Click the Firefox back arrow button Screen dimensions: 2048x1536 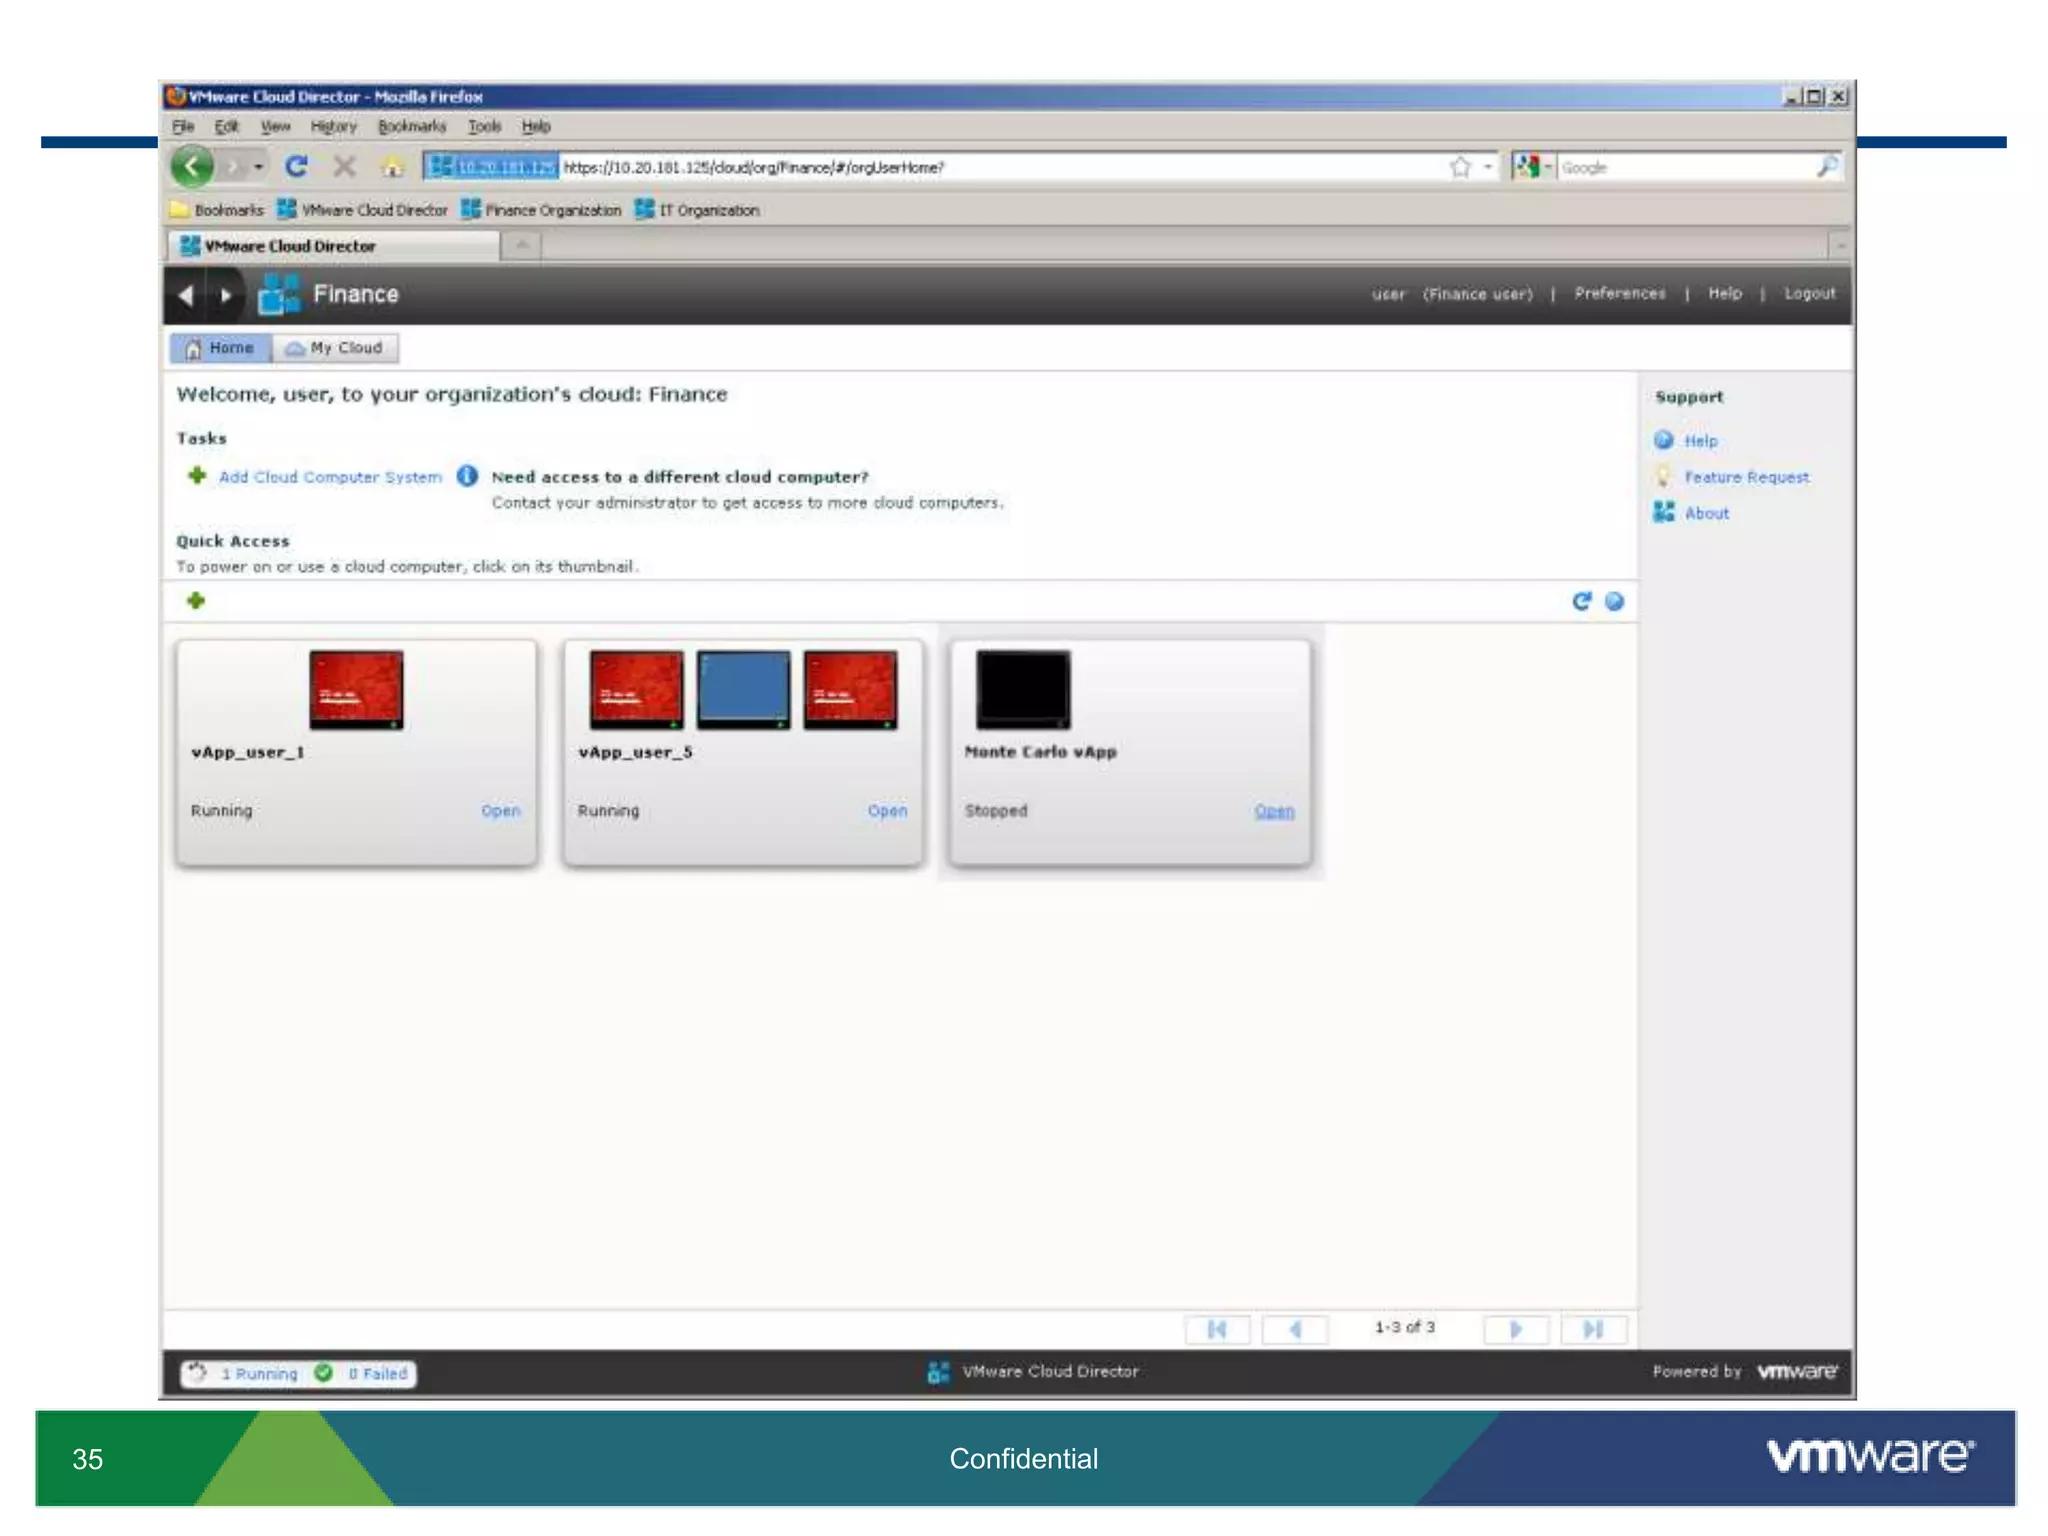tap(193, 166)
